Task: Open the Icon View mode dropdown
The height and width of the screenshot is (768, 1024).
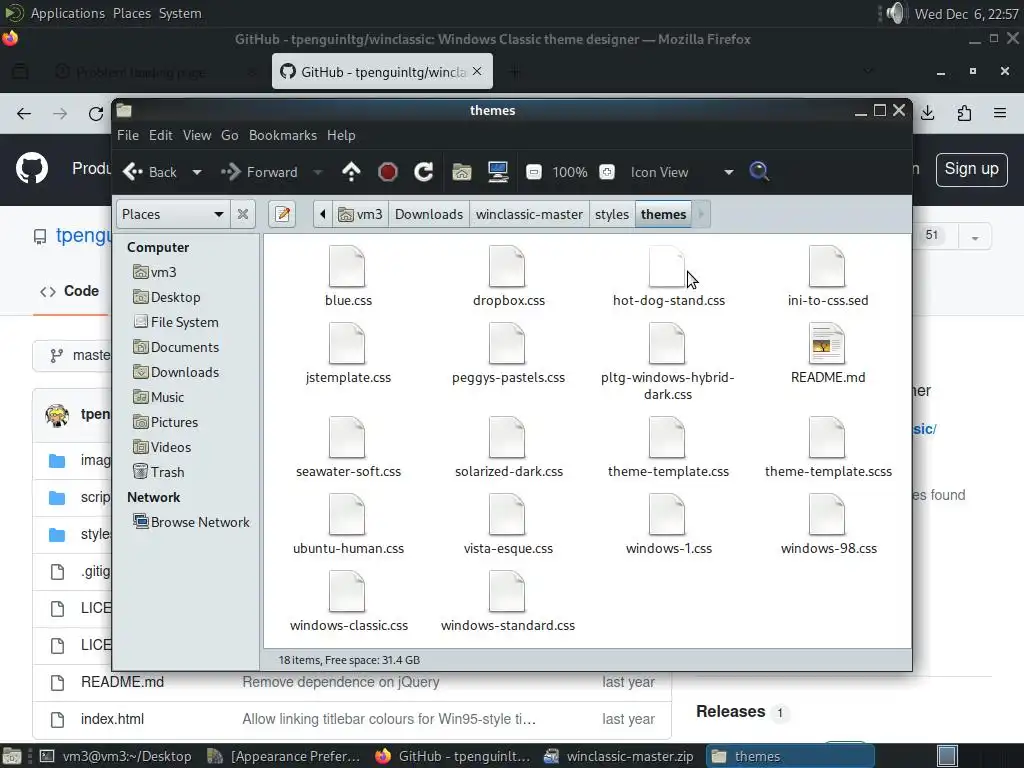Action: 682,172
